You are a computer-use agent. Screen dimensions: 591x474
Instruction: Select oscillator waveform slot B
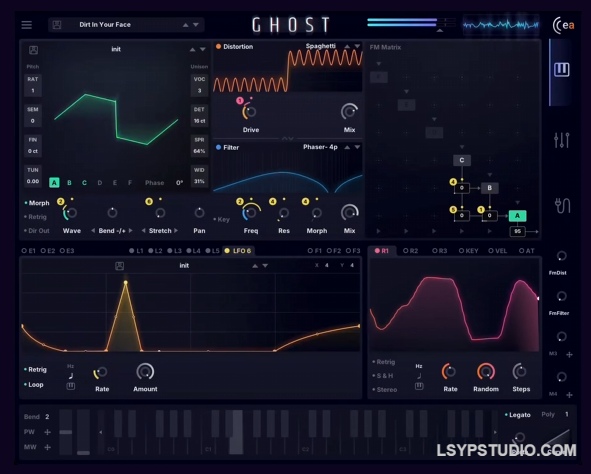tap(69, 183)
